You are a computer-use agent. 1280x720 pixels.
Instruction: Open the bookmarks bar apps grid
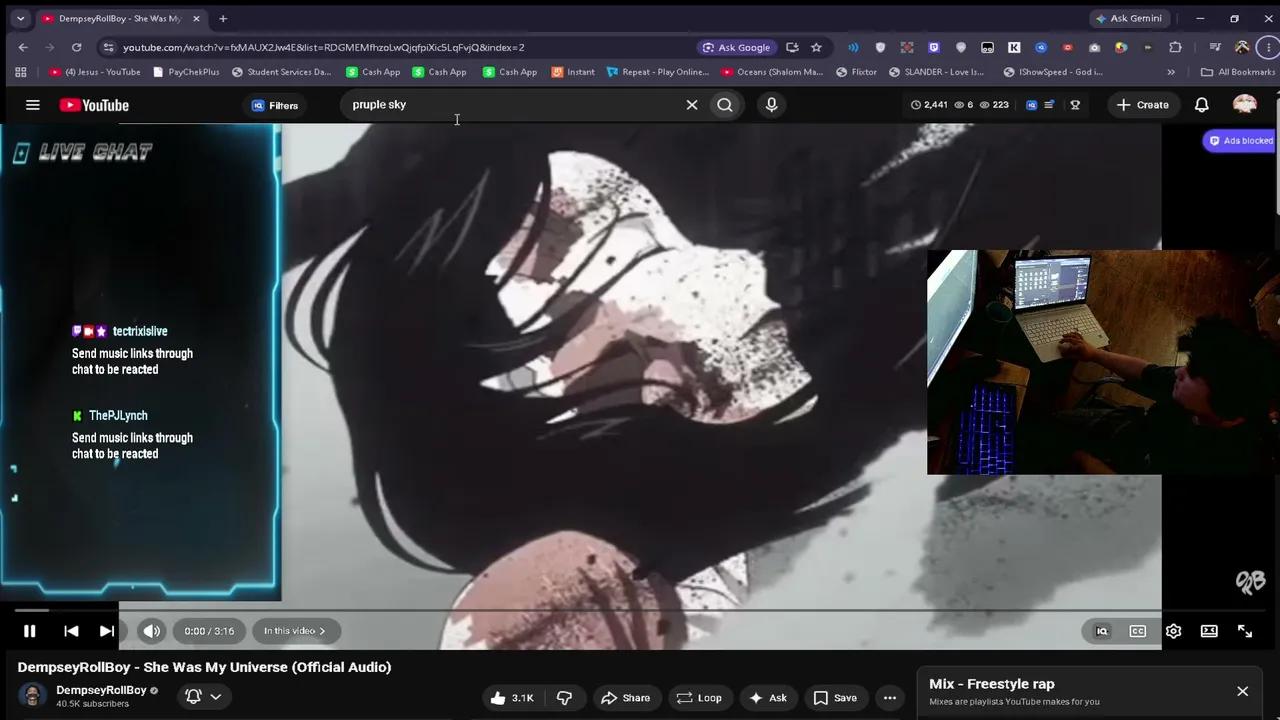pyautogui.click(x=20, y=72)
